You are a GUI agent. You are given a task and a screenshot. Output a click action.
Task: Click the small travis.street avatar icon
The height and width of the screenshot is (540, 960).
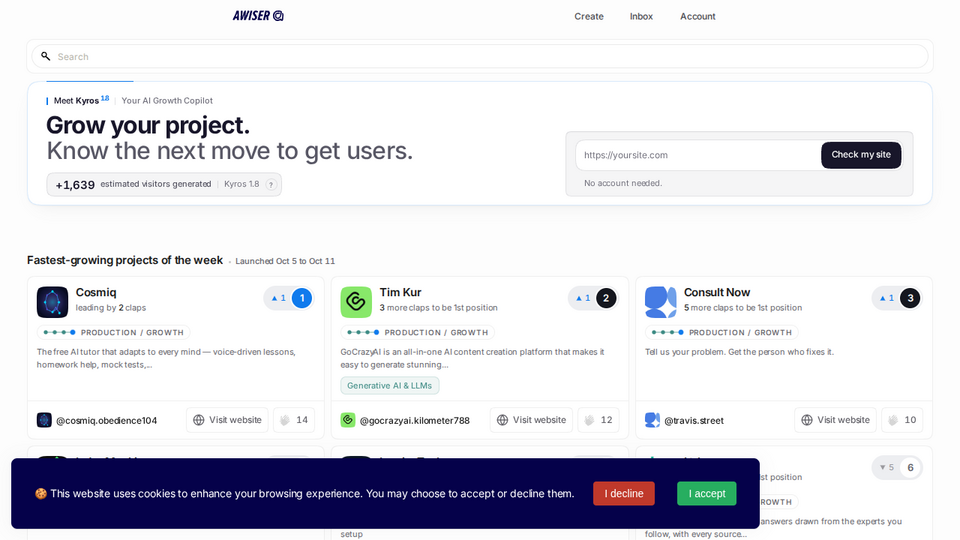652,420
